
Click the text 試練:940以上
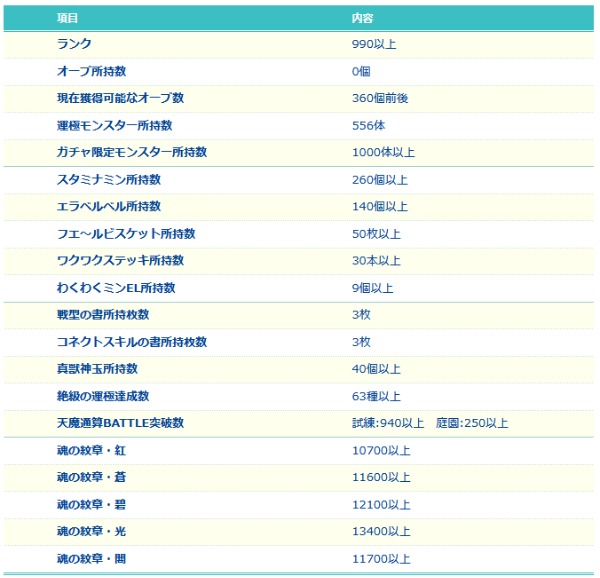[388, 423]
